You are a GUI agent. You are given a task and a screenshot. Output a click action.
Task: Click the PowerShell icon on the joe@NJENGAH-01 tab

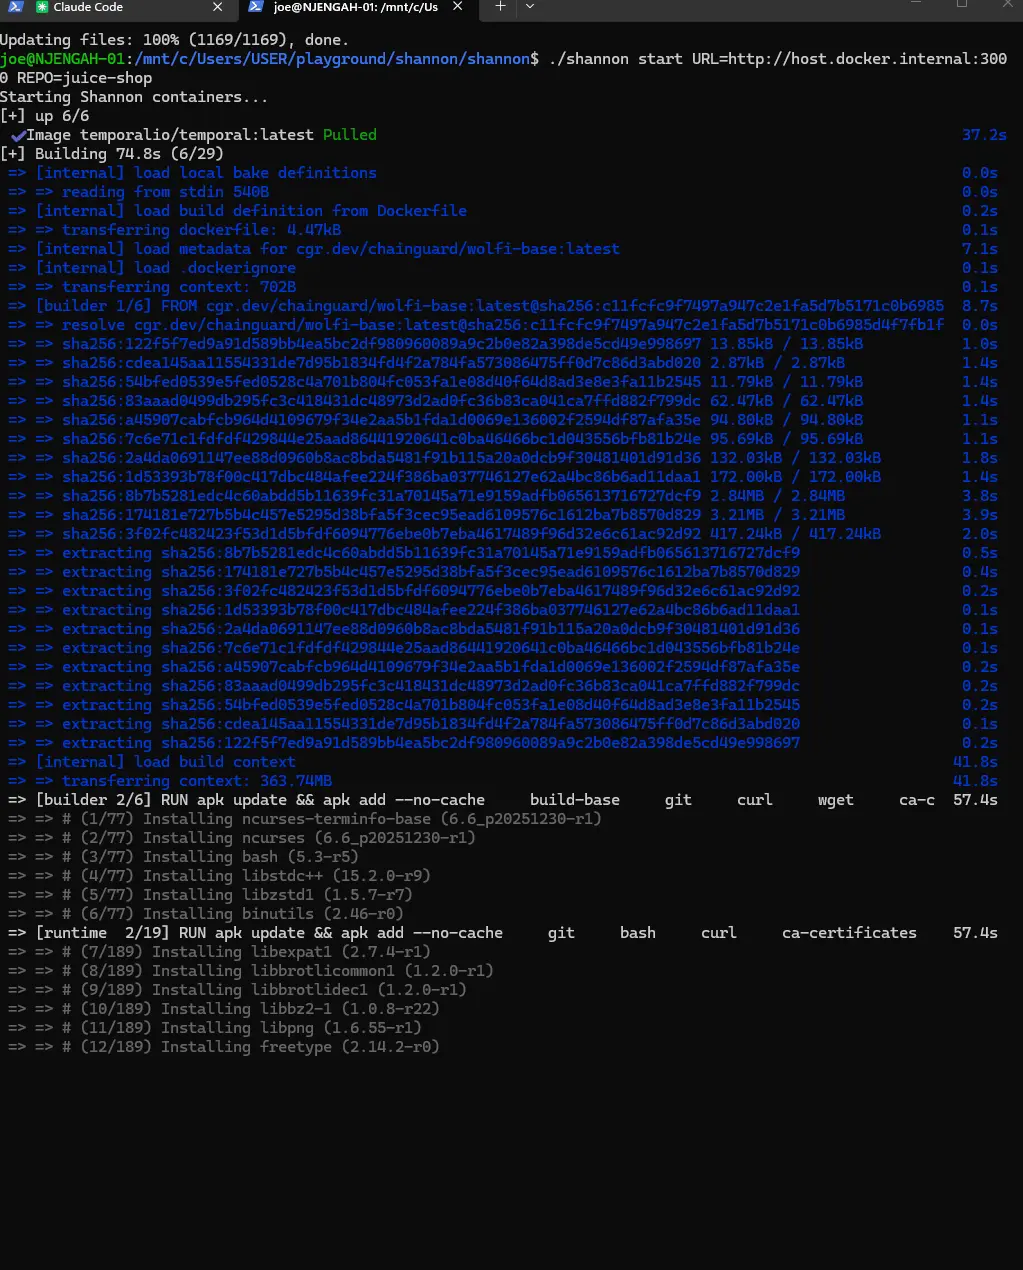click(x=257, y=7)
